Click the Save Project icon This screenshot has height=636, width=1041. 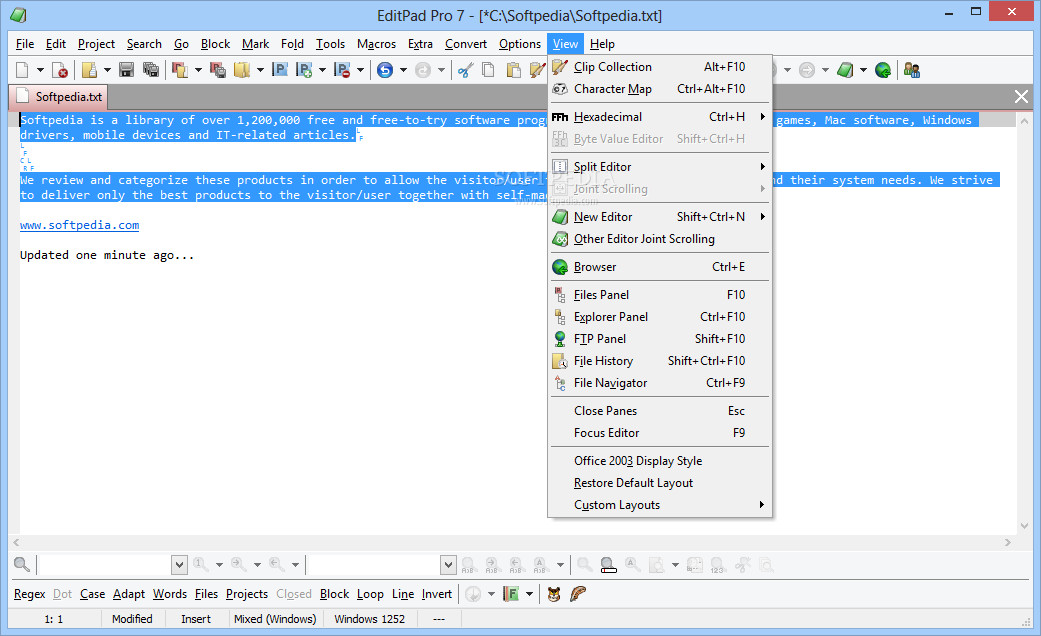tap(218, 70)
